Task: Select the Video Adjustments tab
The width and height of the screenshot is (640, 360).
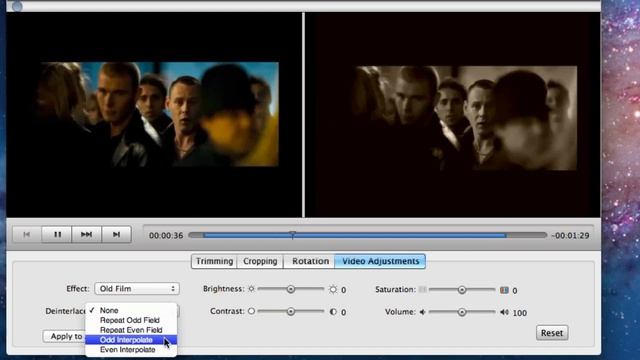Action: coord(380,261)
